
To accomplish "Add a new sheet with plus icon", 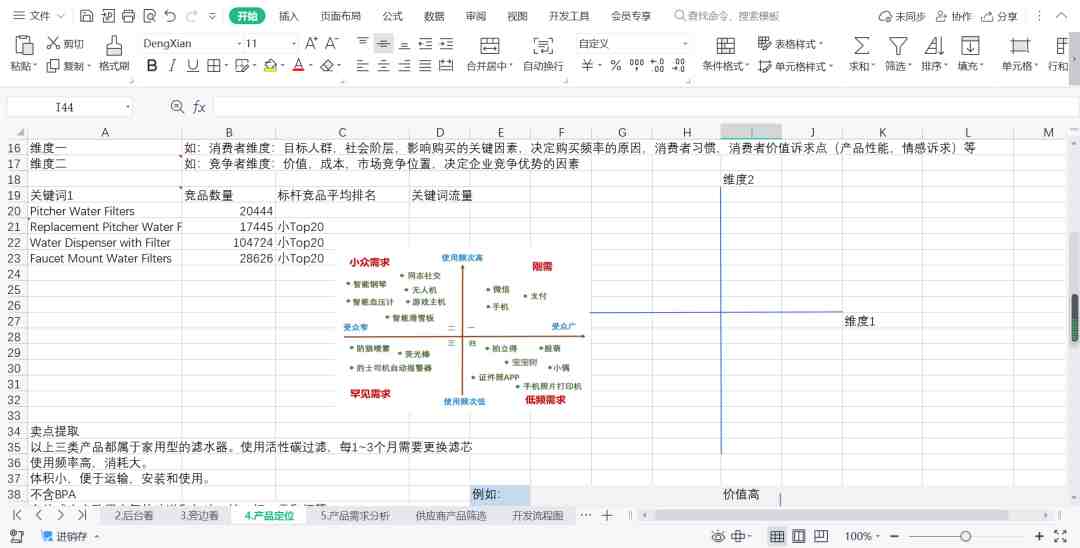I will (x=607, y=516).
